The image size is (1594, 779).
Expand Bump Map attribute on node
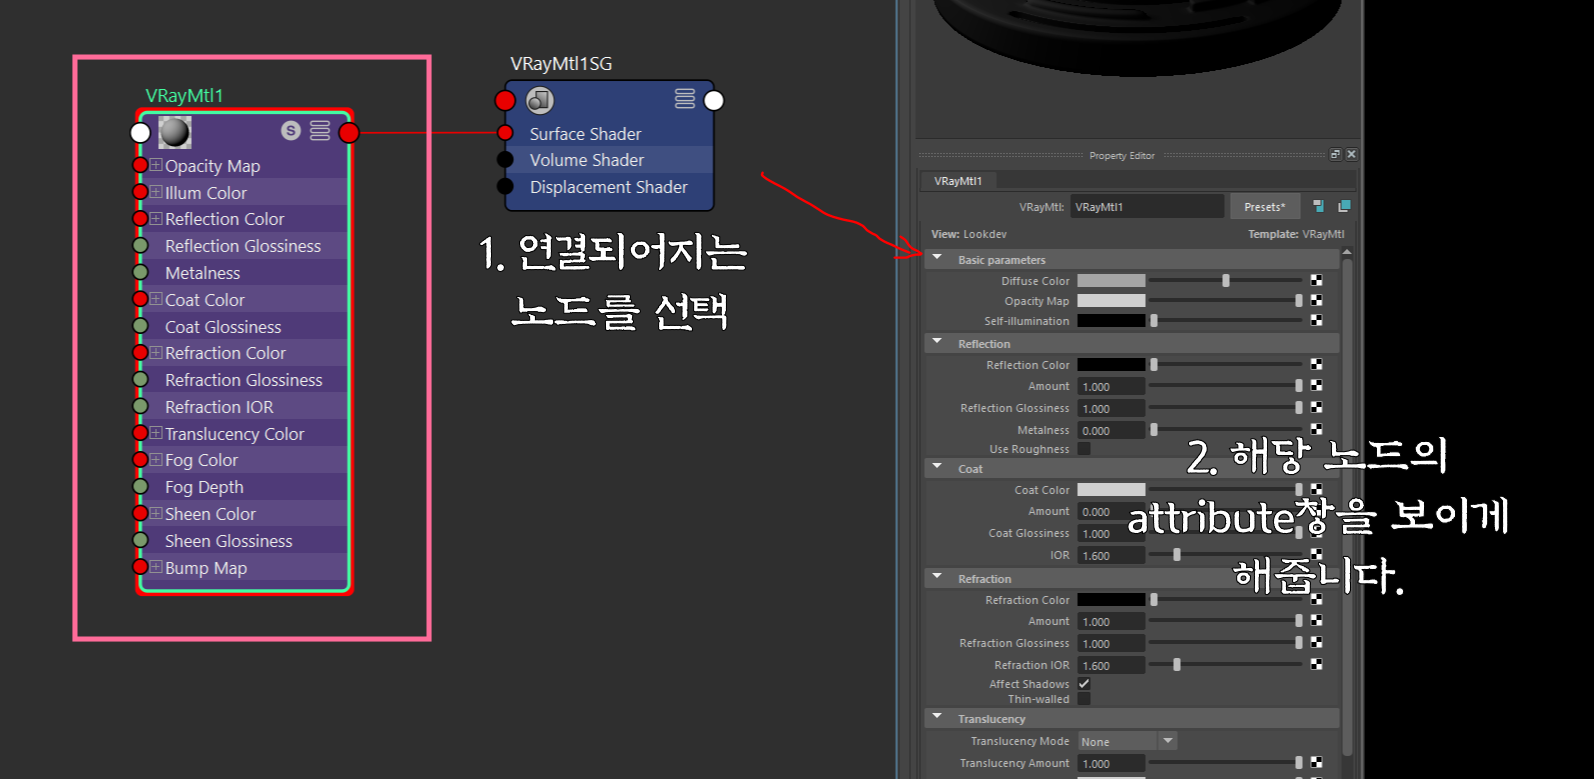[156, 567]
